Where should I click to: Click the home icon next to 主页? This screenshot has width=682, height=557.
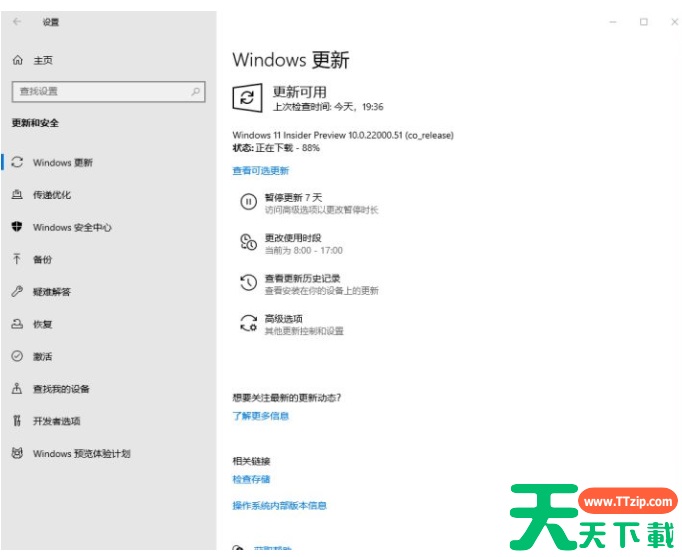tap(17, 60)
